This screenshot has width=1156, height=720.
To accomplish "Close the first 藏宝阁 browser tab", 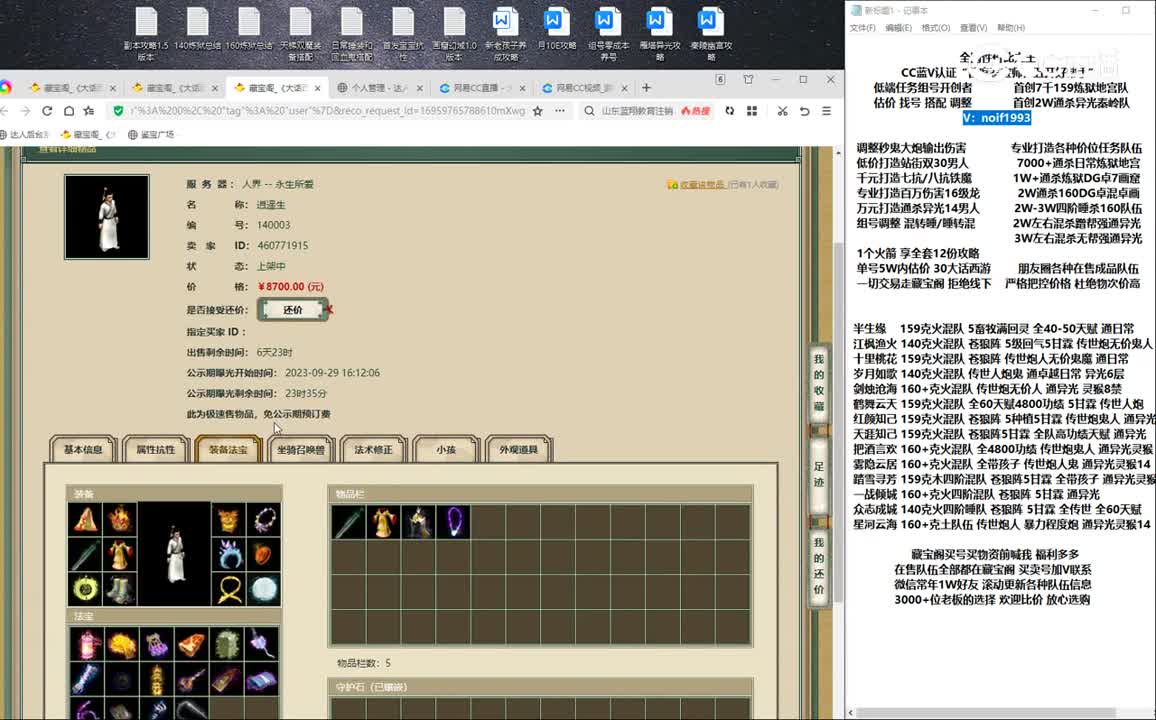I will (113, 88).
